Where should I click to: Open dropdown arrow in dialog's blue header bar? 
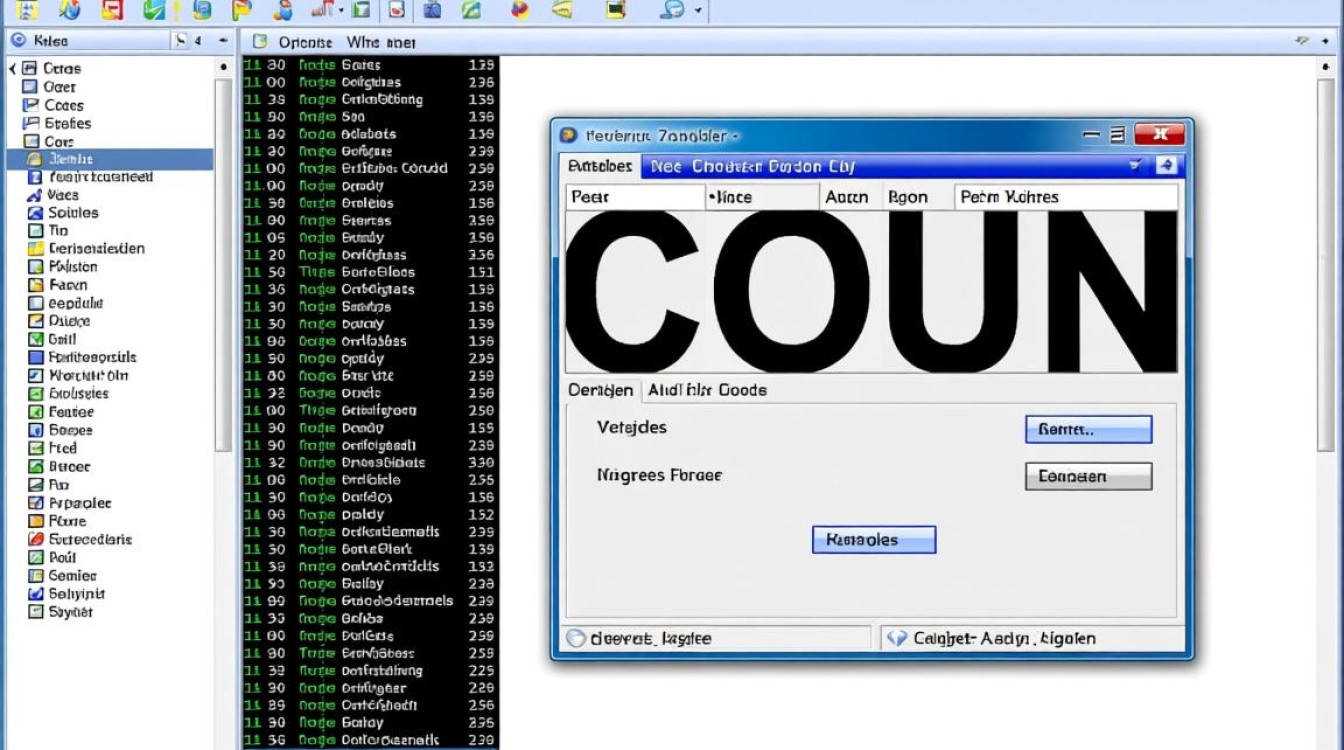point(1135,166)
